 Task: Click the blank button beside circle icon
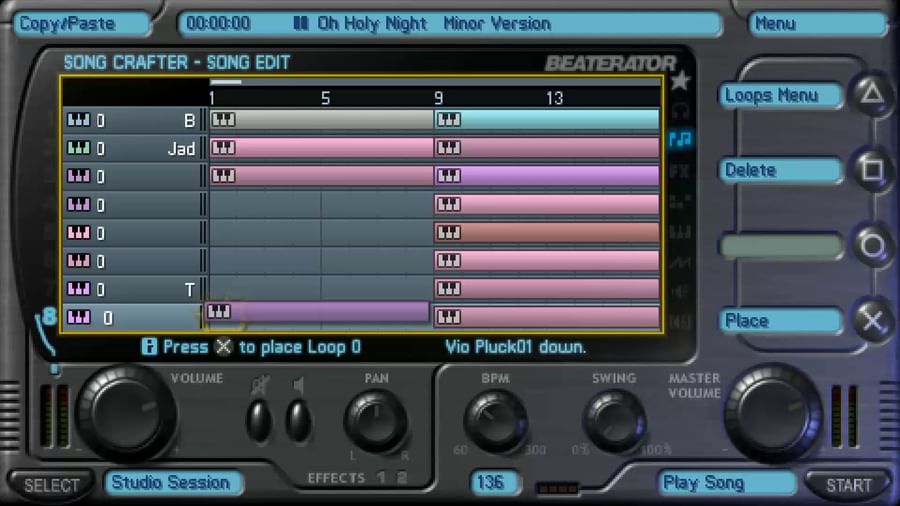tap(780, 246)
